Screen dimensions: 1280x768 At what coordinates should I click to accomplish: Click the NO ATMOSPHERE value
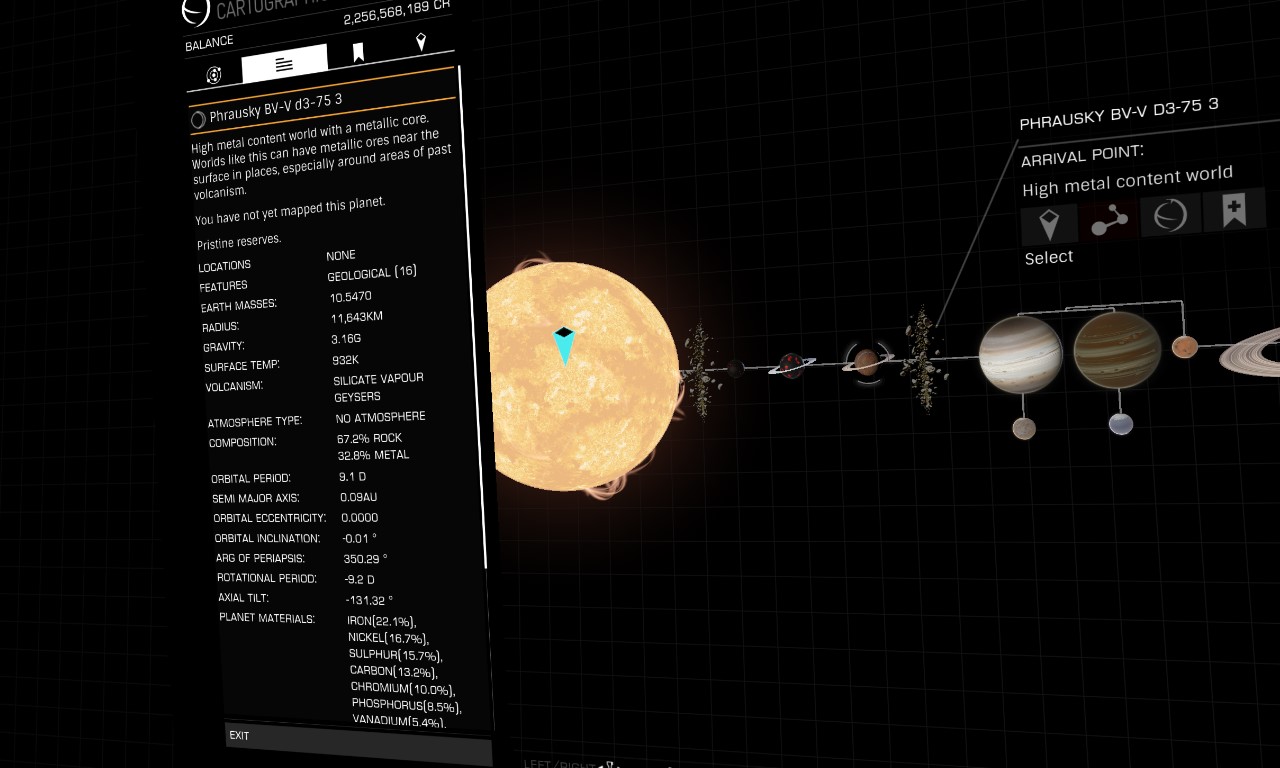coord(380,417)
